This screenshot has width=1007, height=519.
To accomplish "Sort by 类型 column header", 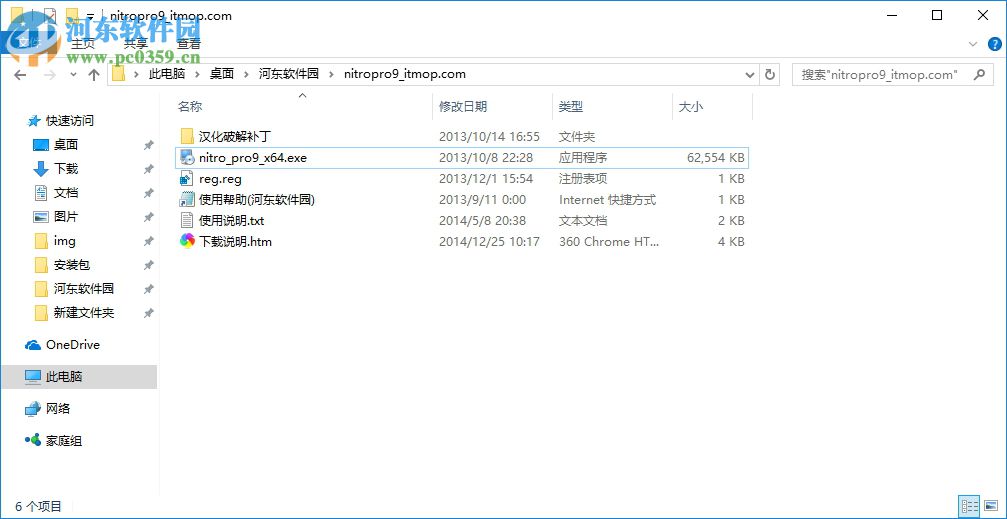I will point(571,107).
